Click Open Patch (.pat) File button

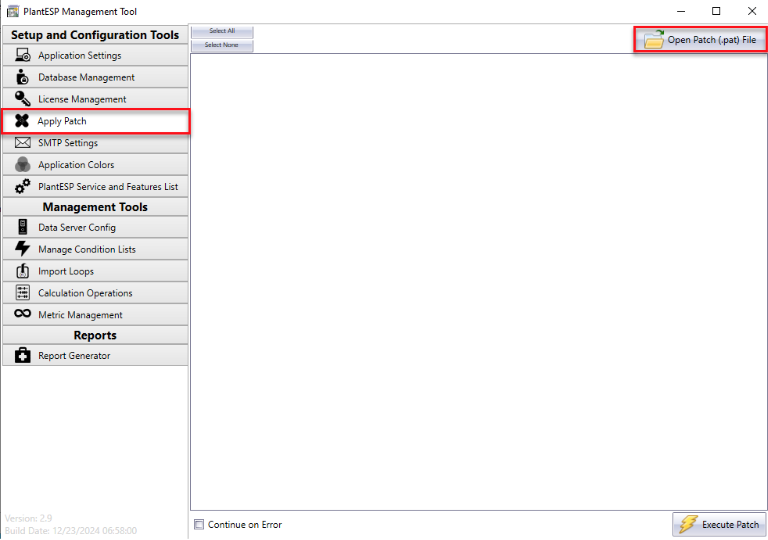click(x=700, y=40)
